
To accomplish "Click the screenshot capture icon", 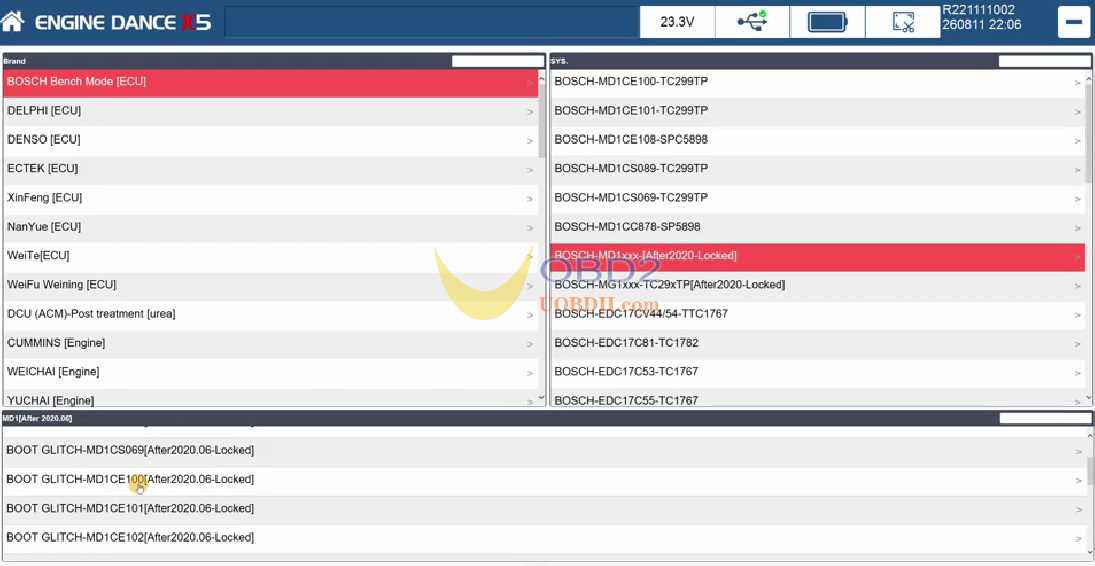I will click(x=903, y=22).
